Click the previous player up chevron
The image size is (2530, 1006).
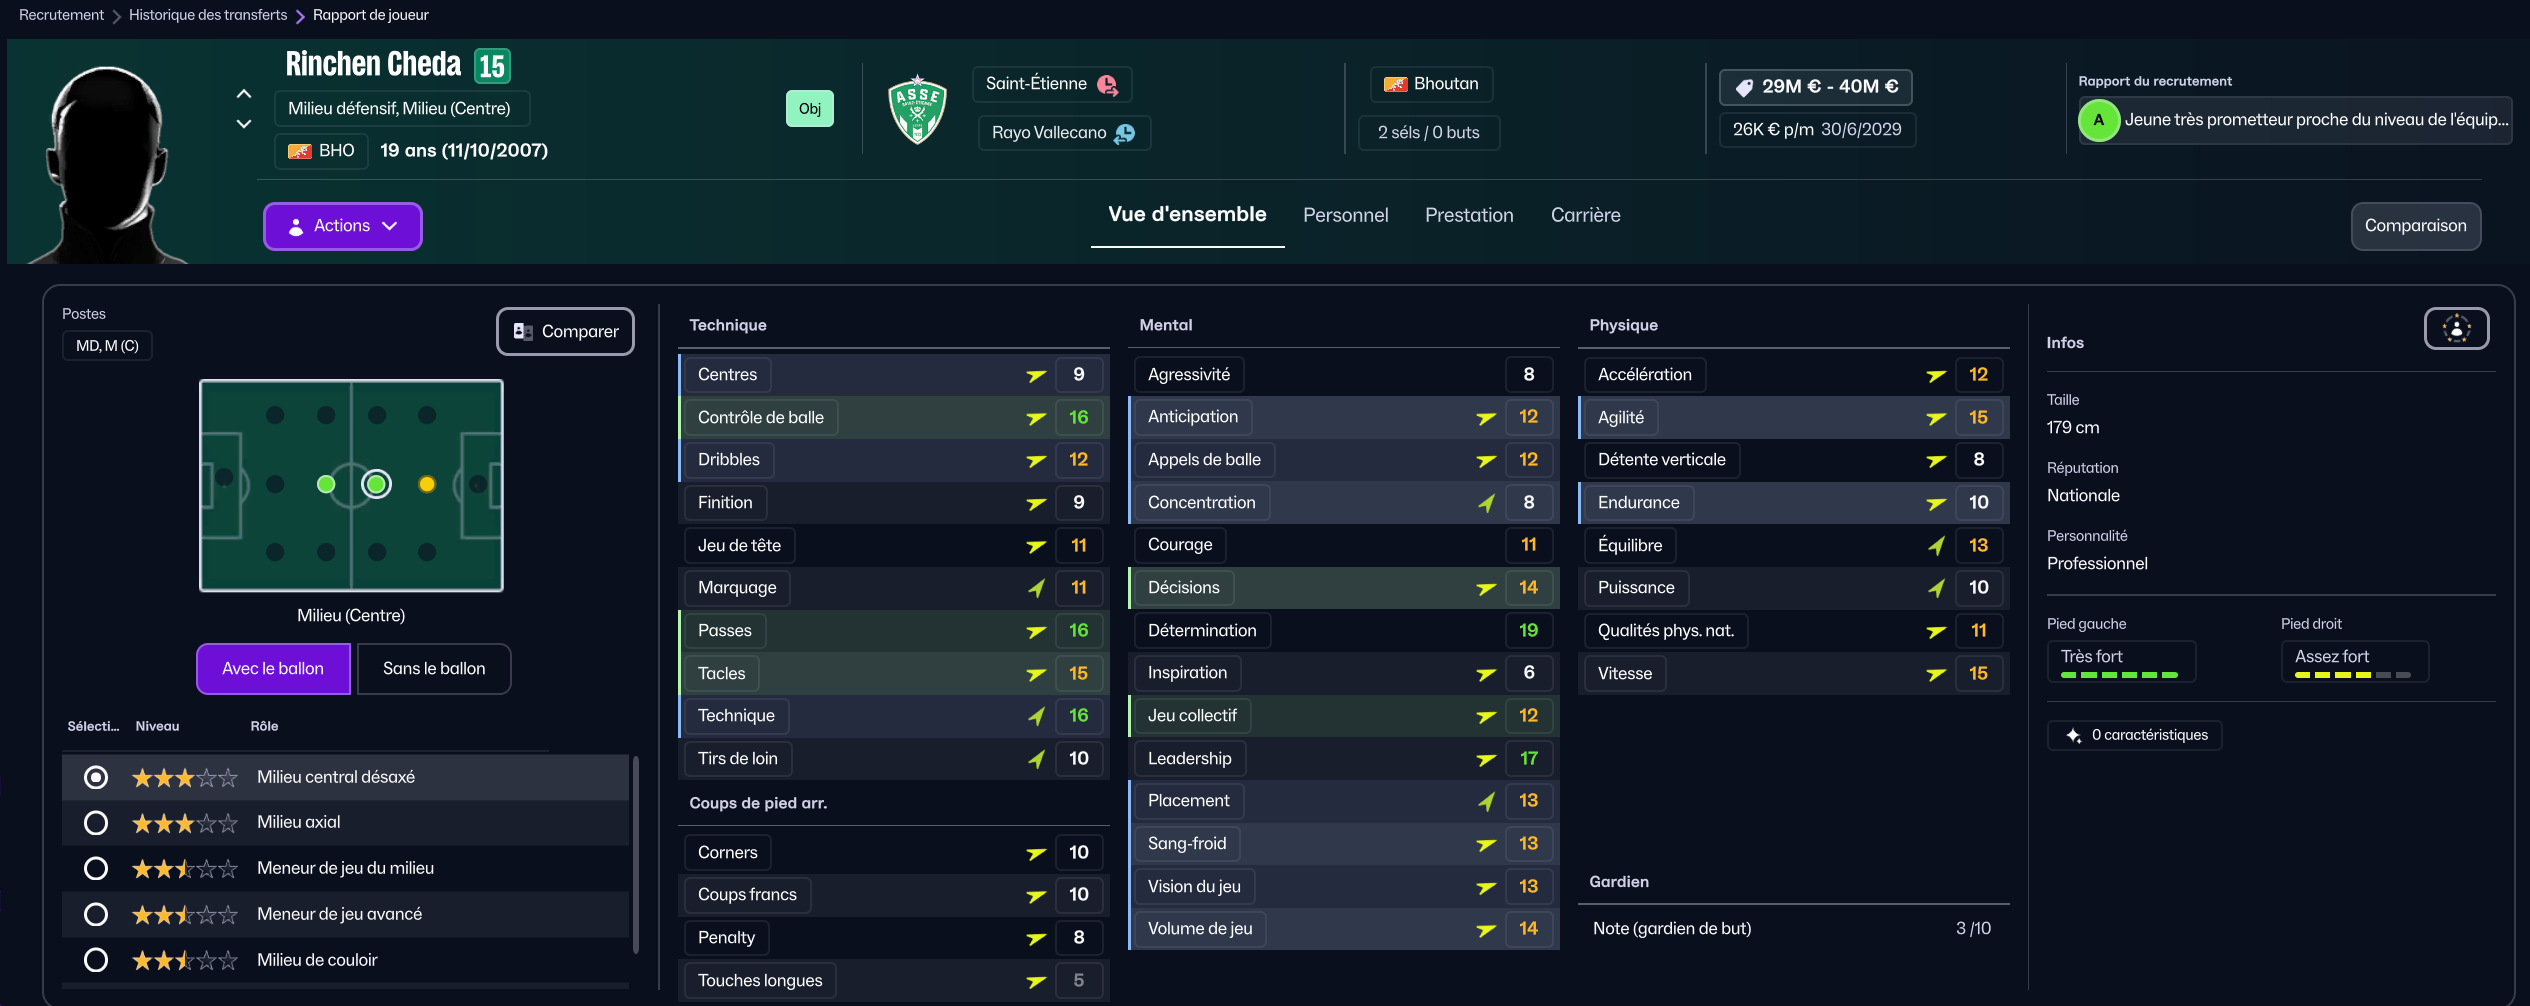(x=244, y=94)
